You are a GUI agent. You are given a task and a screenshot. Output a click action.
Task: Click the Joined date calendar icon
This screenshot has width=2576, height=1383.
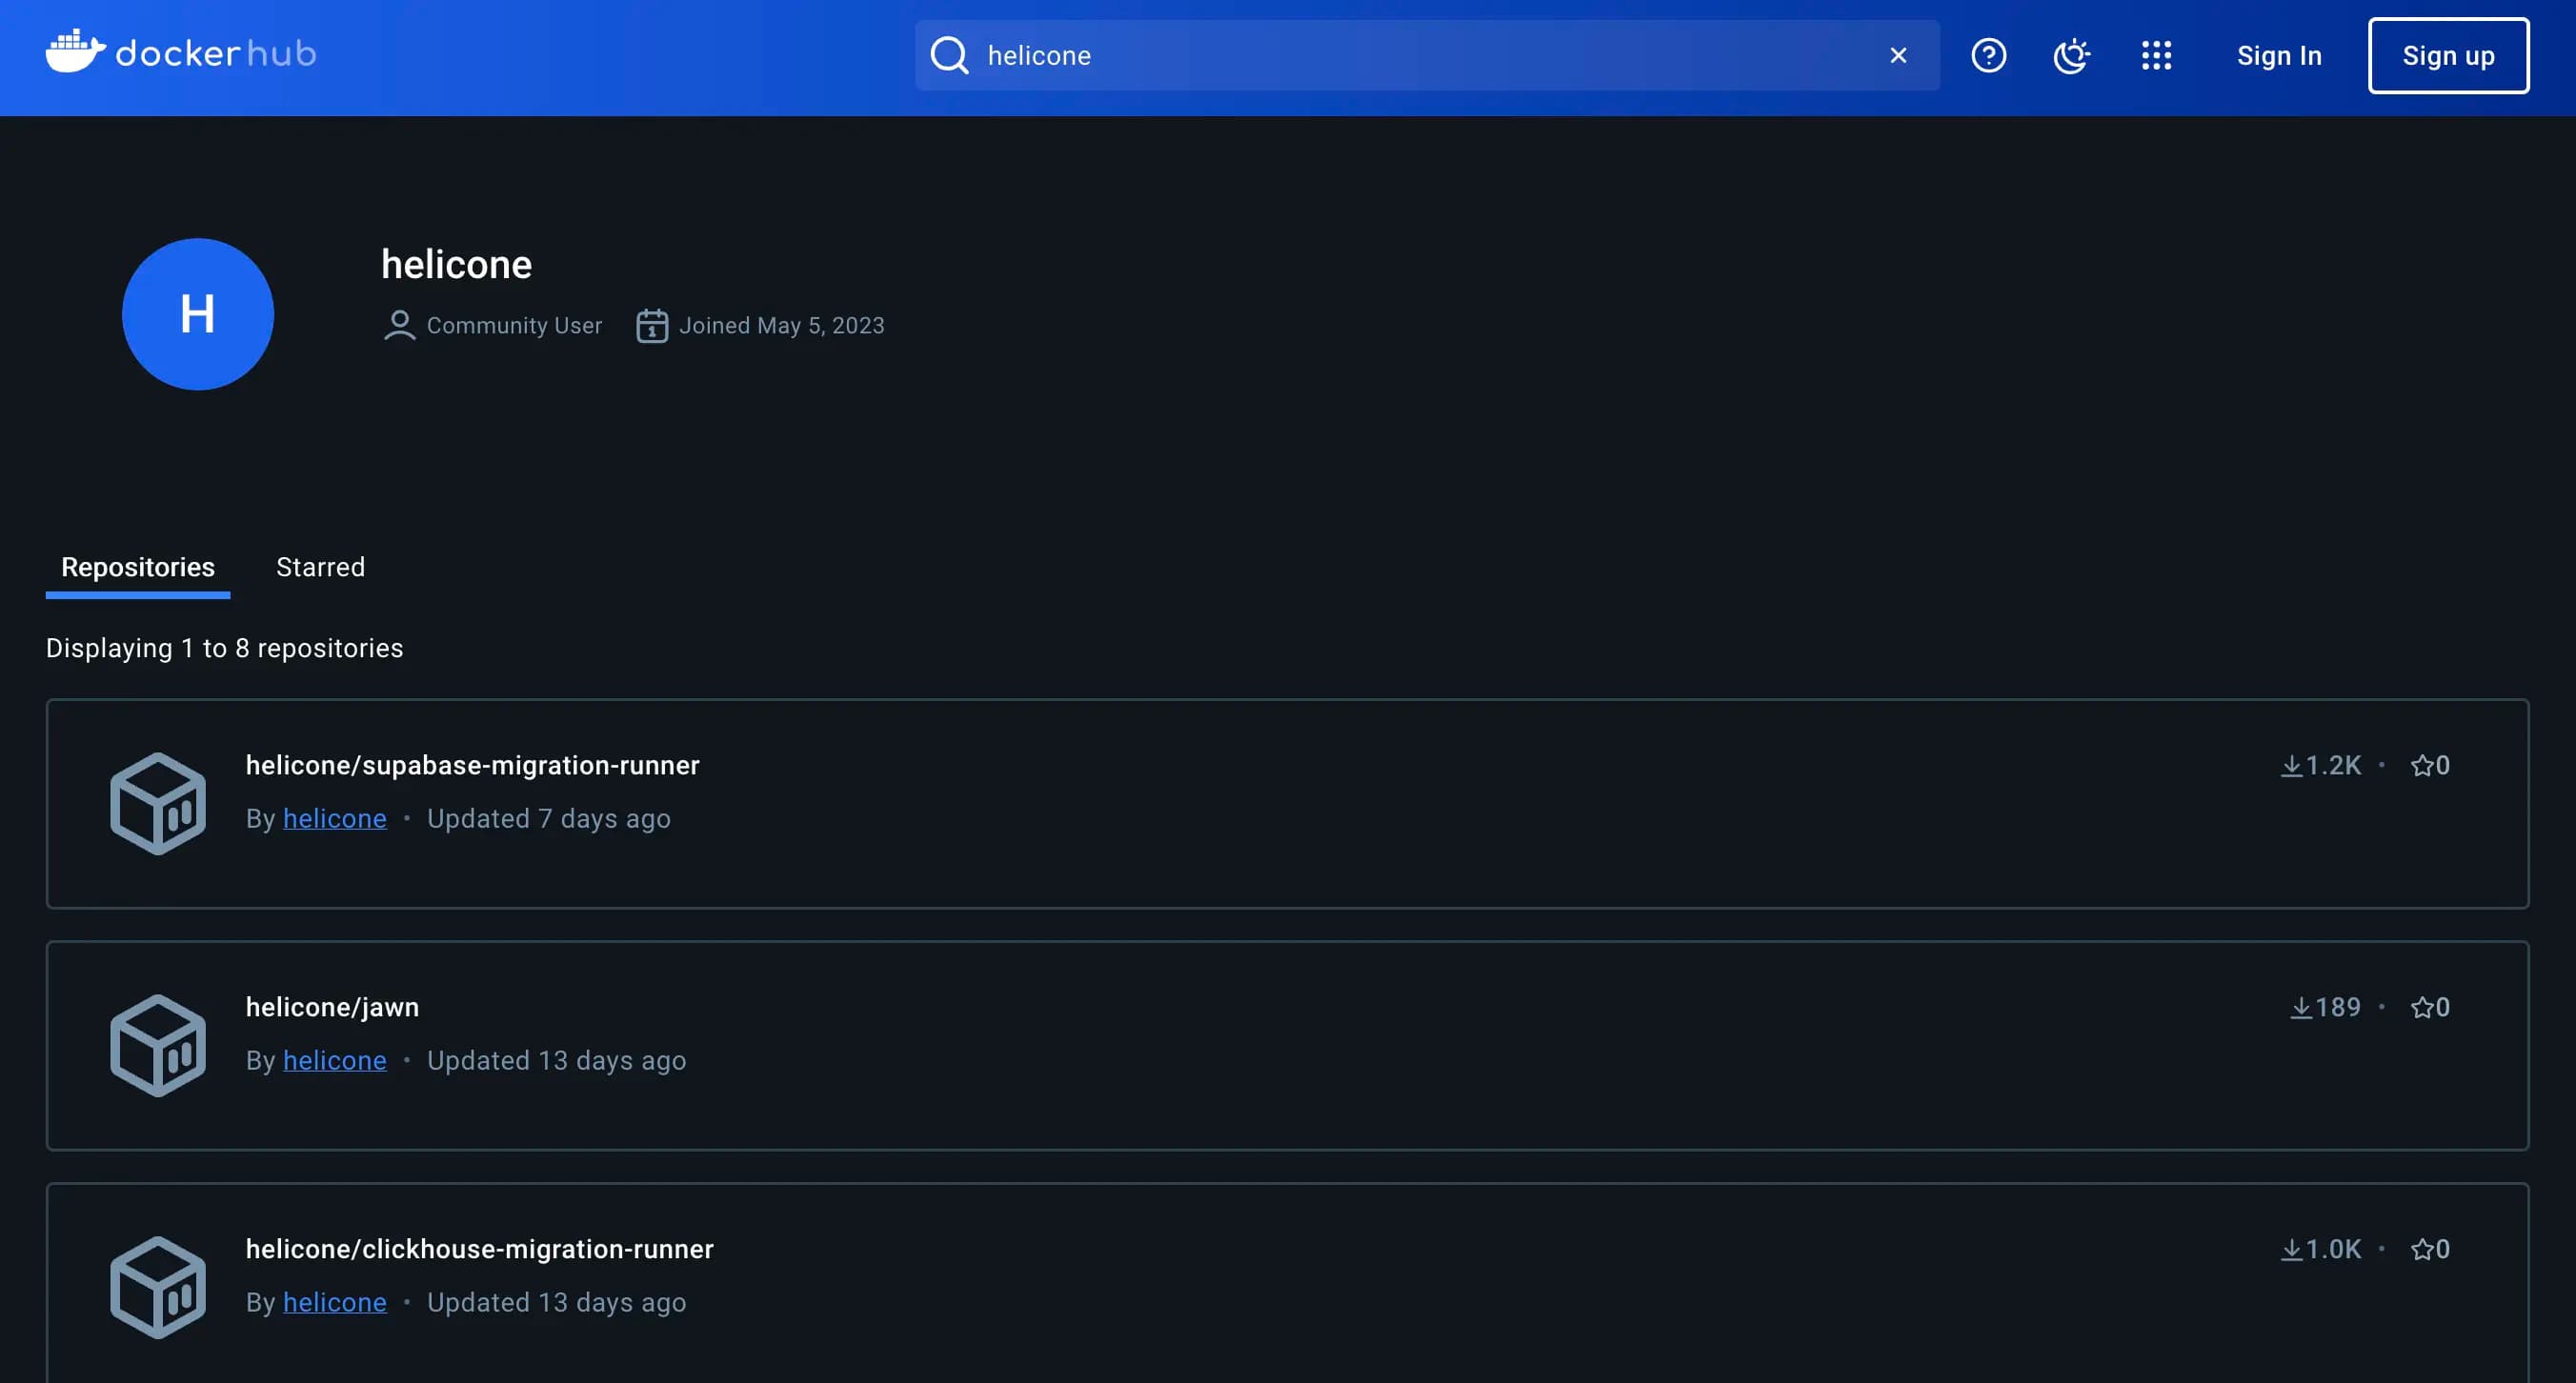pos(652,326)
